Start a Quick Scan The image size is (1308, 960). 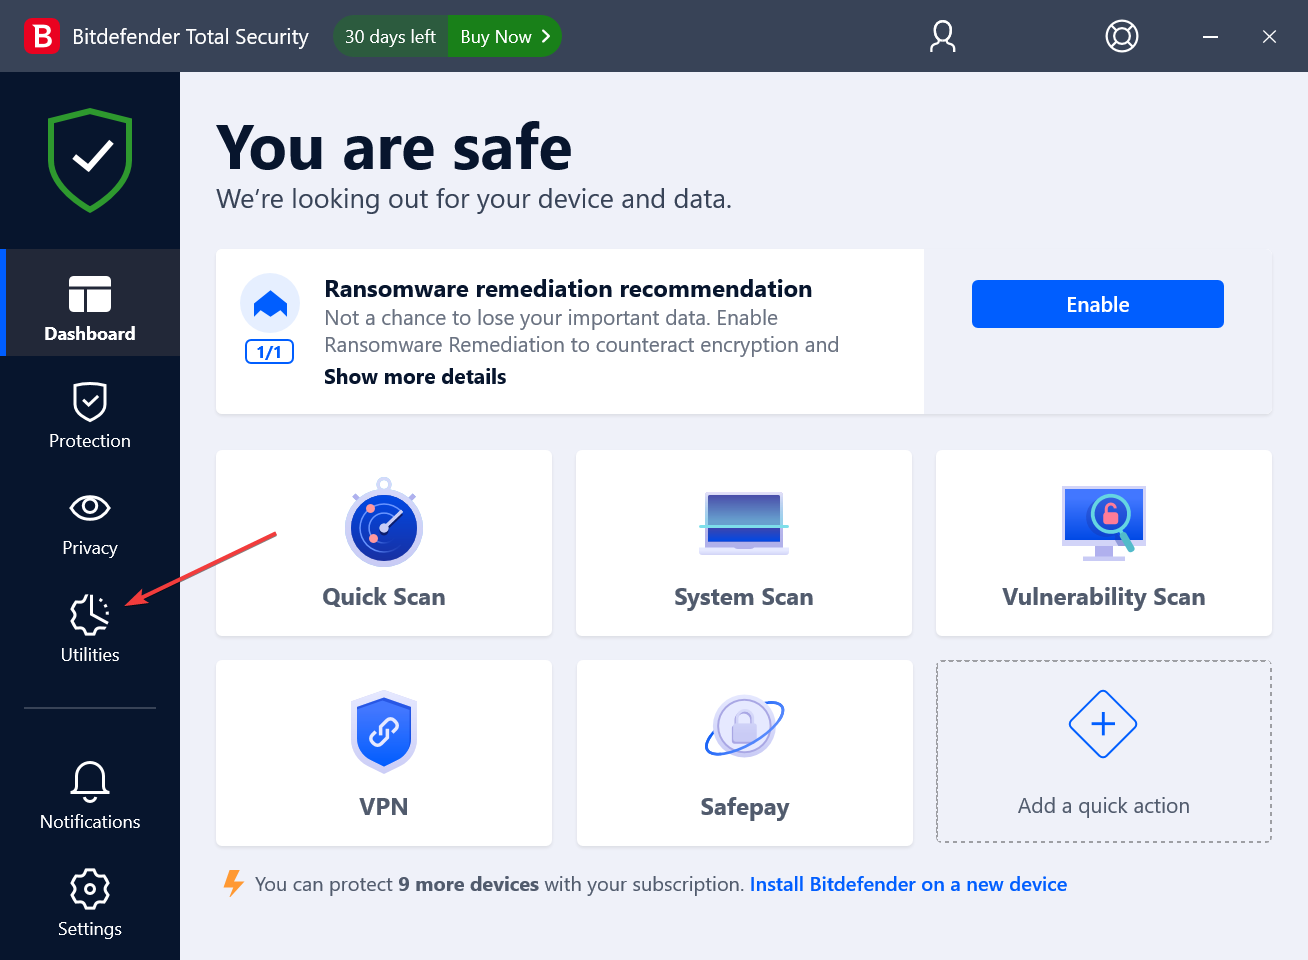coord(384,543)
